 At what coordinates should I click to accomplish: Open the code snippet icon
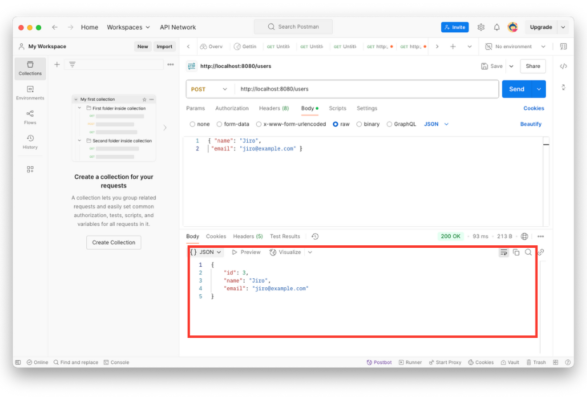563,66
